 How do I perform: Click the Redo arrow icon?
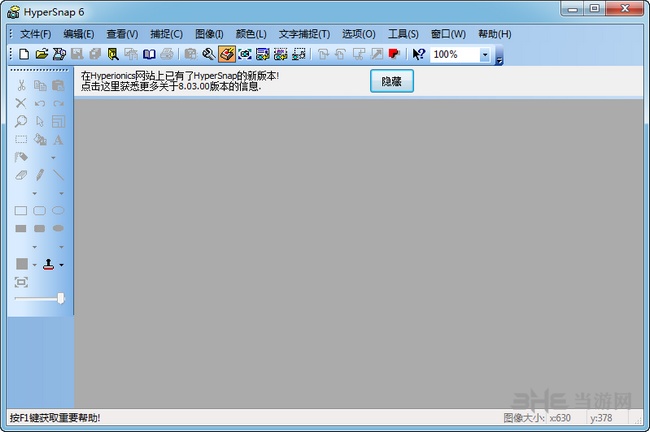[58, 103]
